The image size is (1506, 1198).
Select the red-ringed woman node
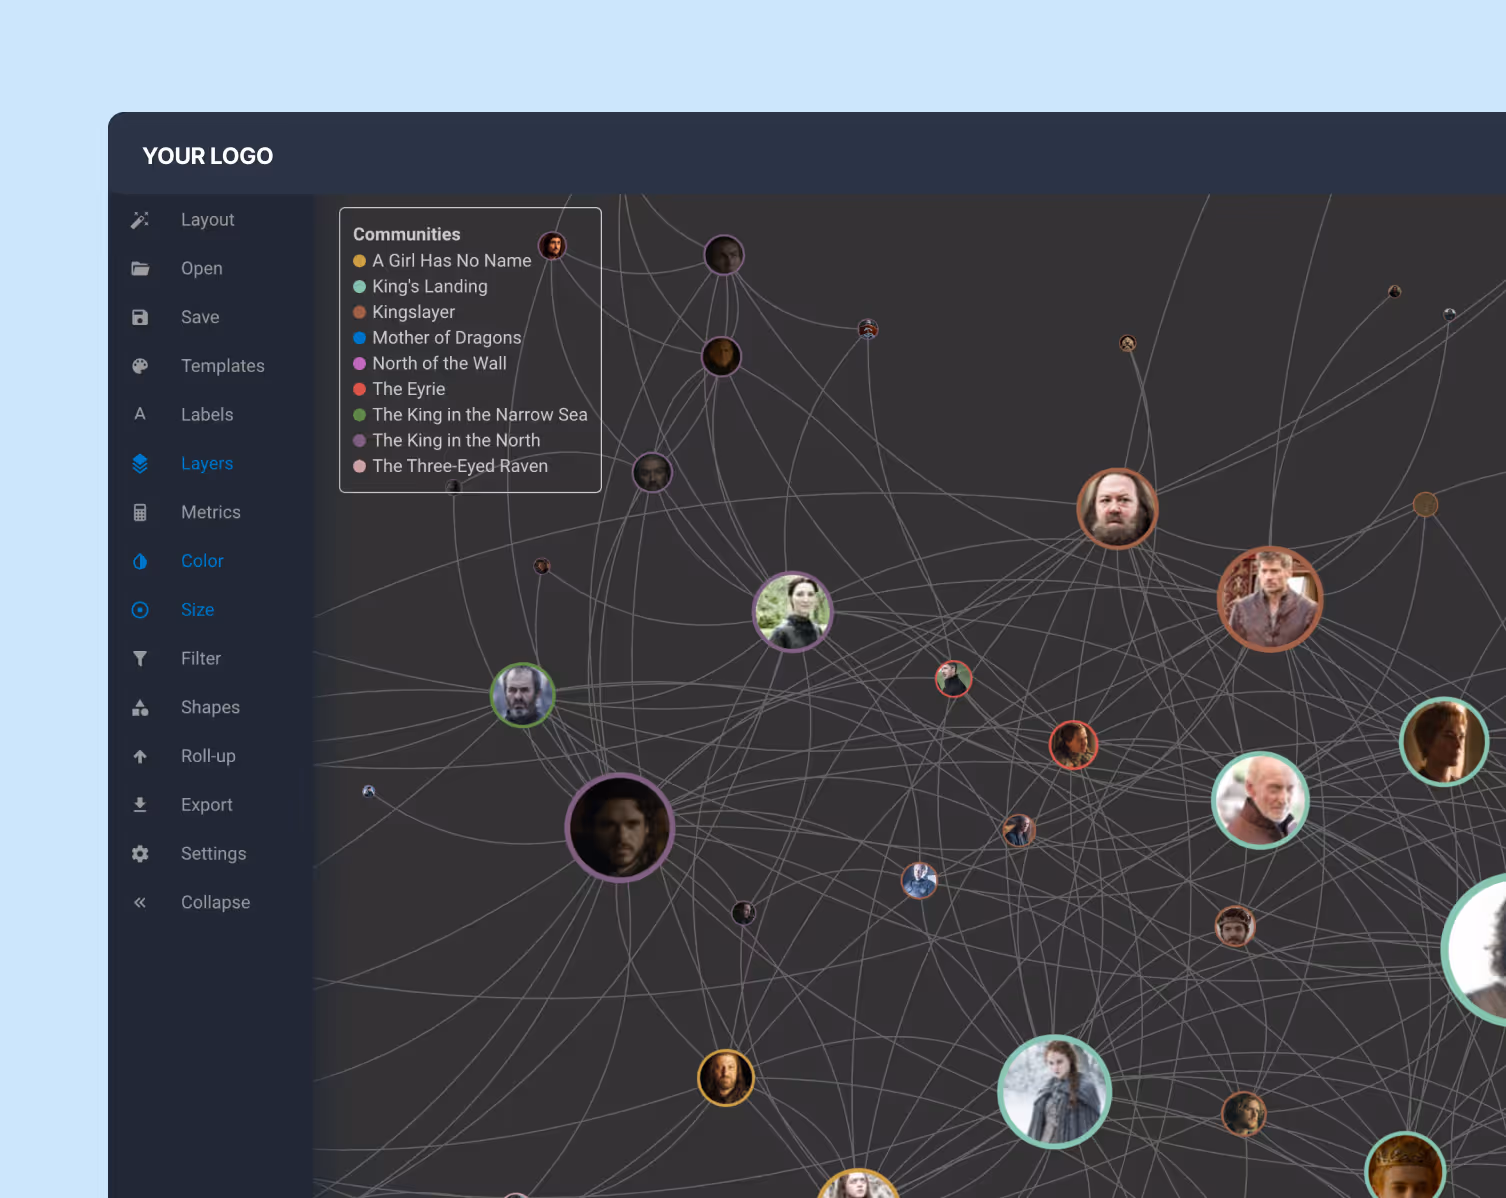(x=1073, y=745)
